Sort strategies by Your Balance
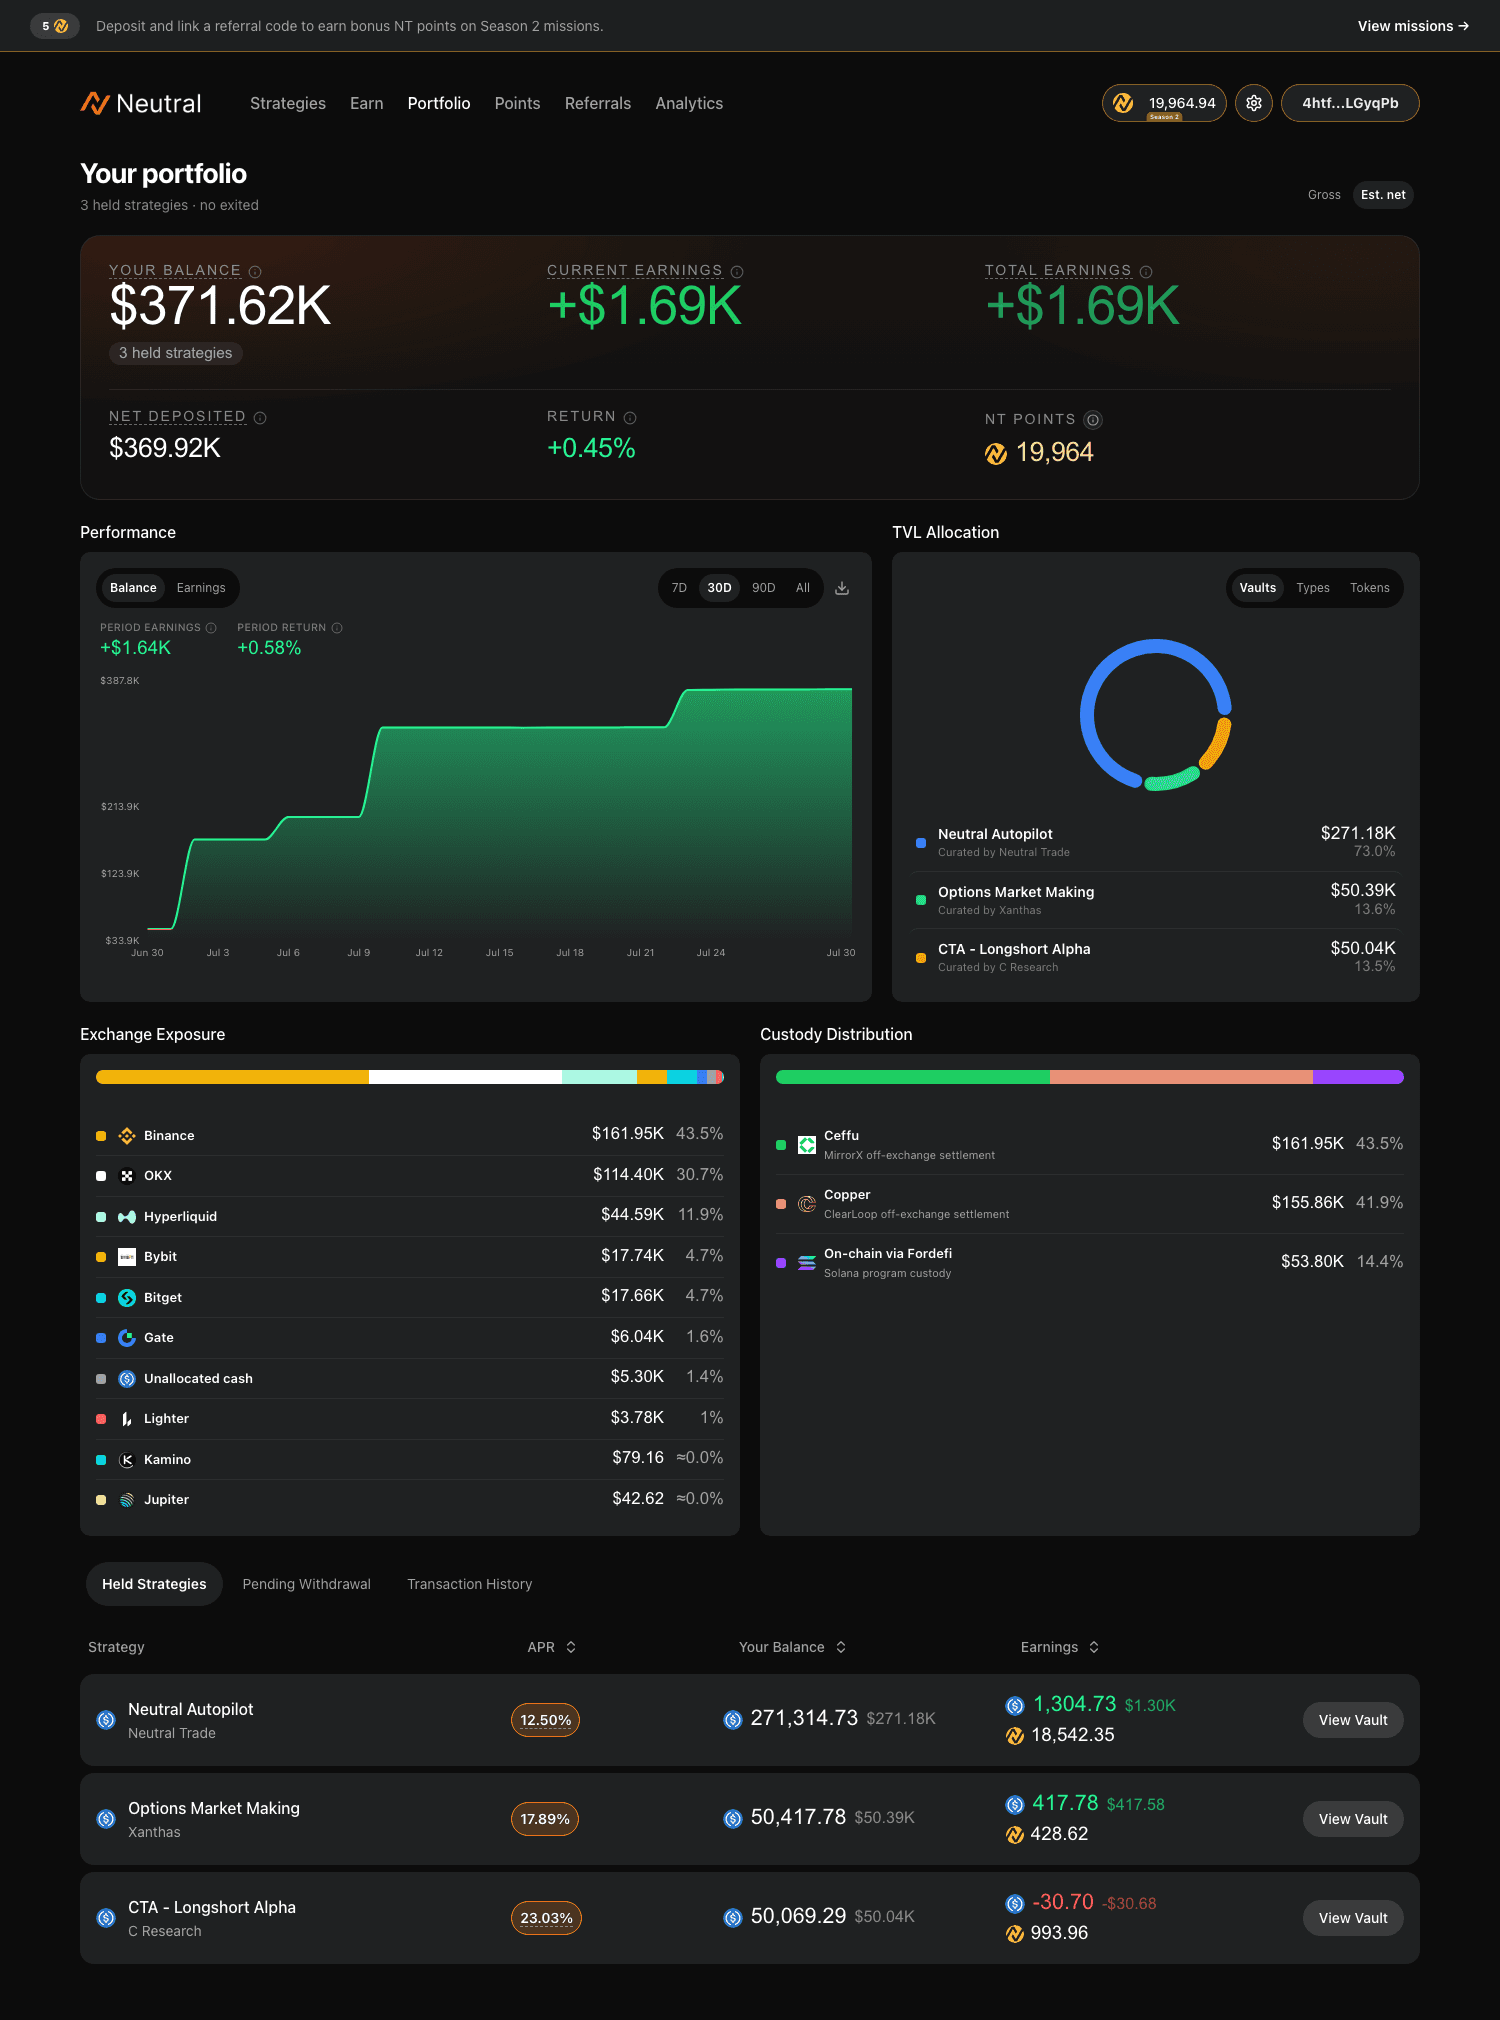This screenshot has width=1500, height=2020. click(x=793, y=1647)
